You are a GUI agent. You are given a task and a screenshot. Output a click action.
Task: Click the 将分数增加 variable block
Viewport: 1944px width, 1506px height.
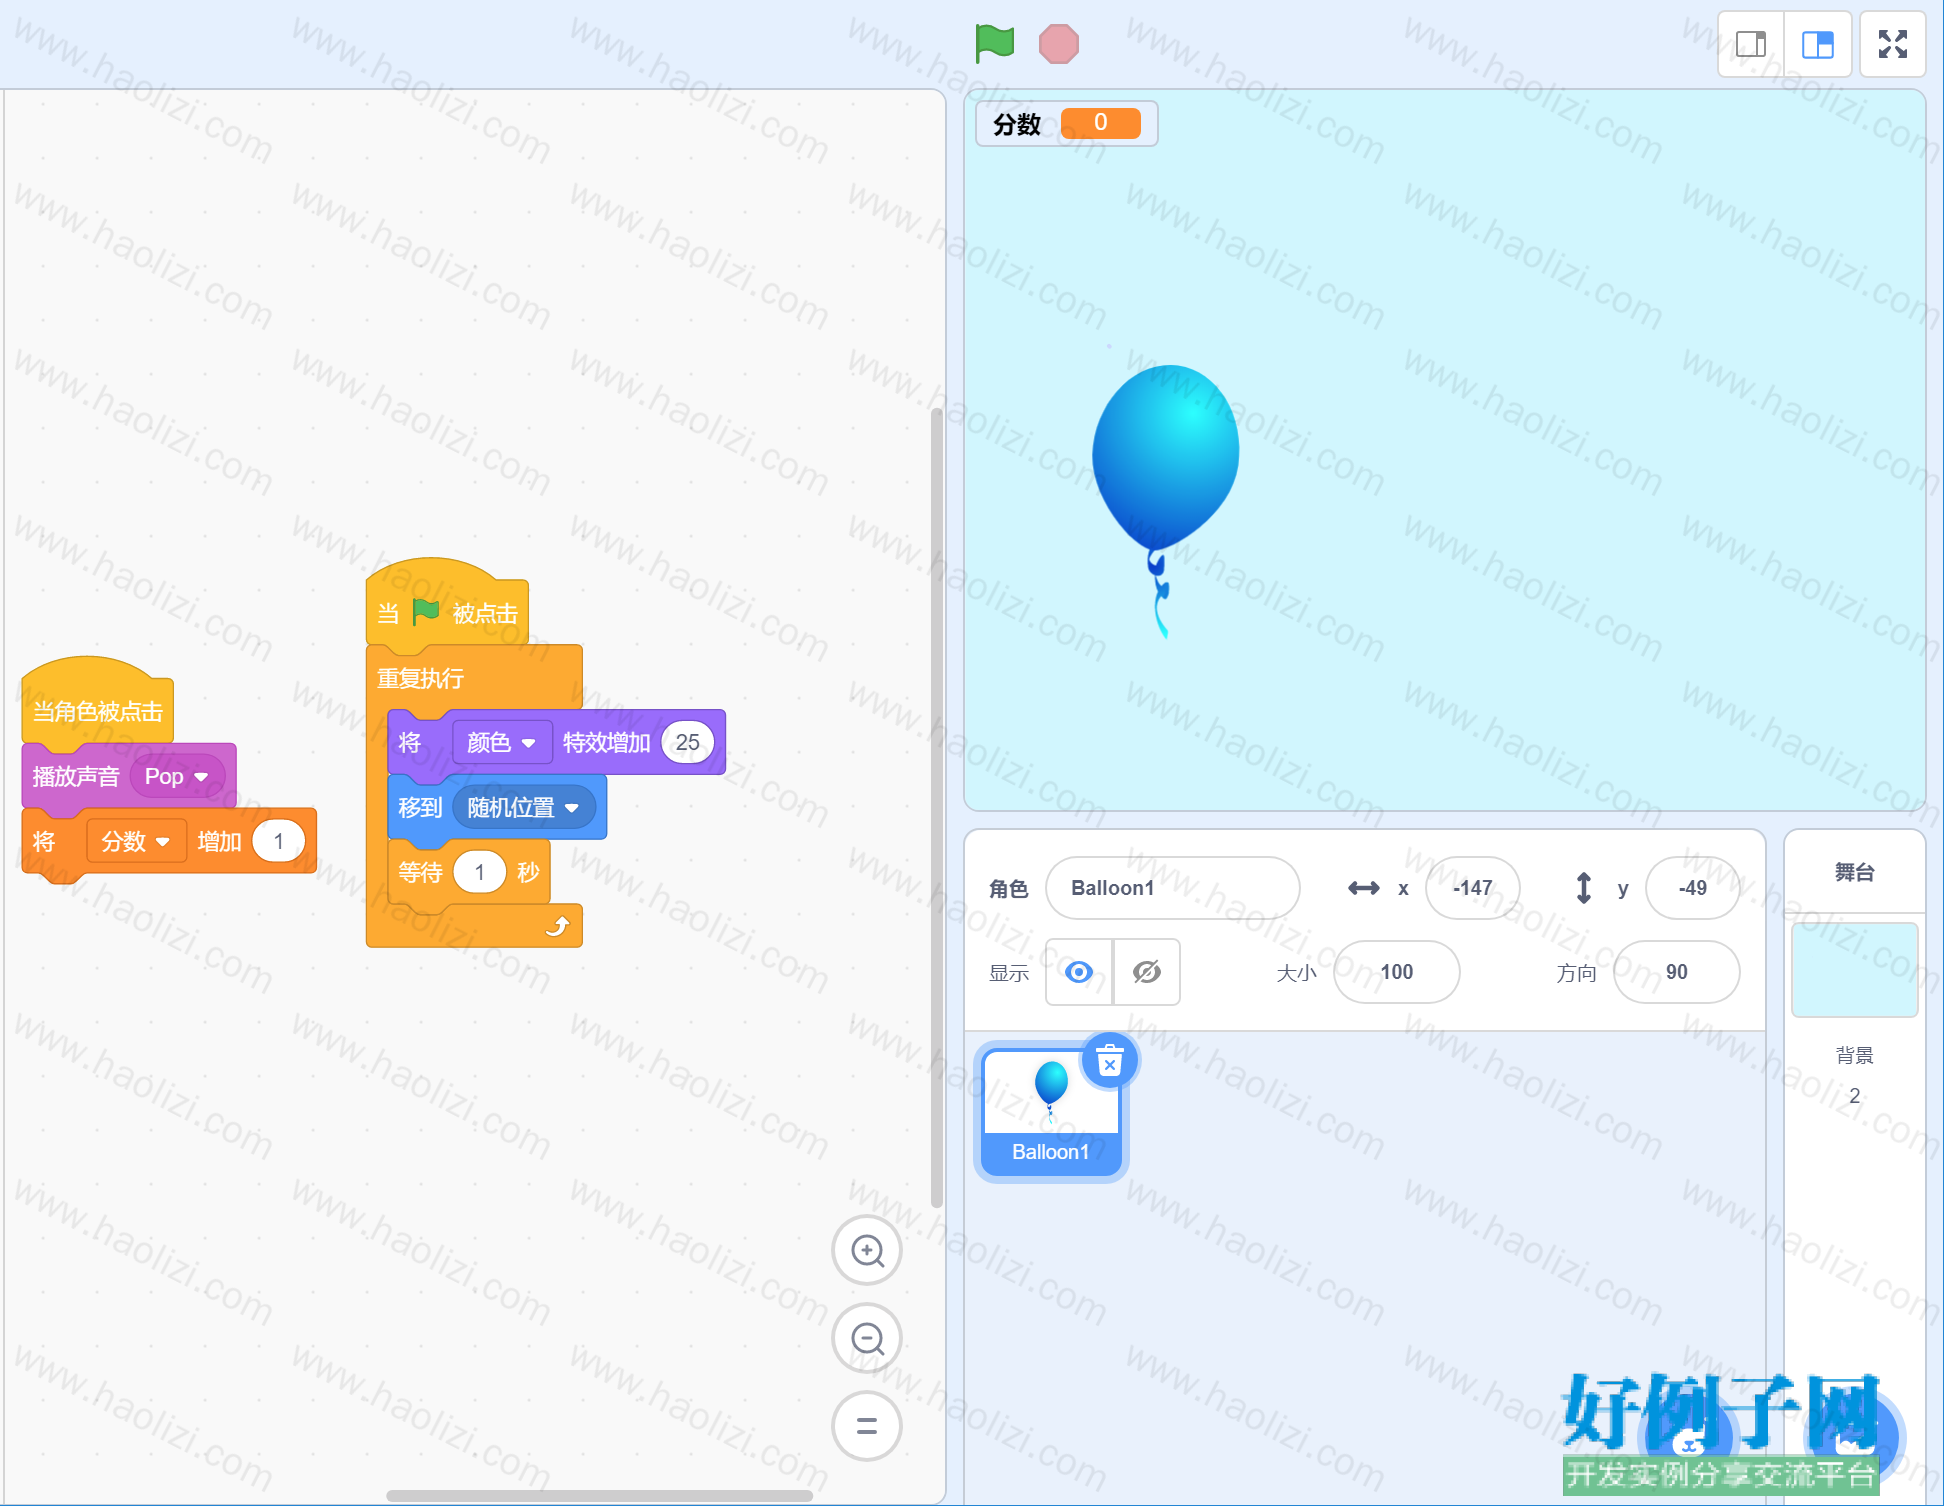pos(169,842)
